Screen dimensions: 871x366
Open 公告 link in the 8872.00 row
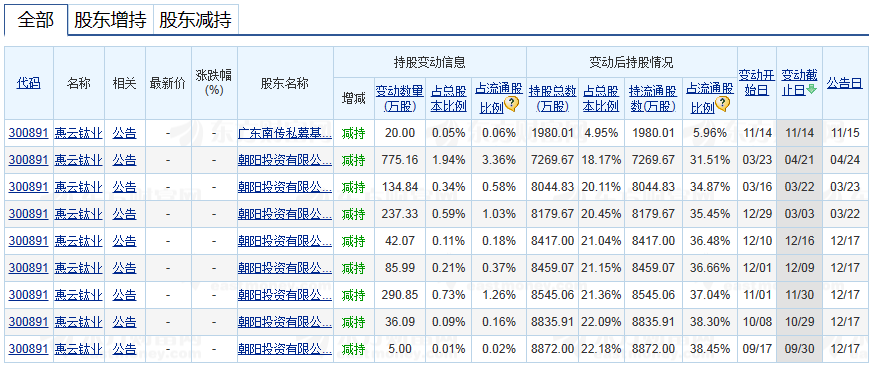124,349
